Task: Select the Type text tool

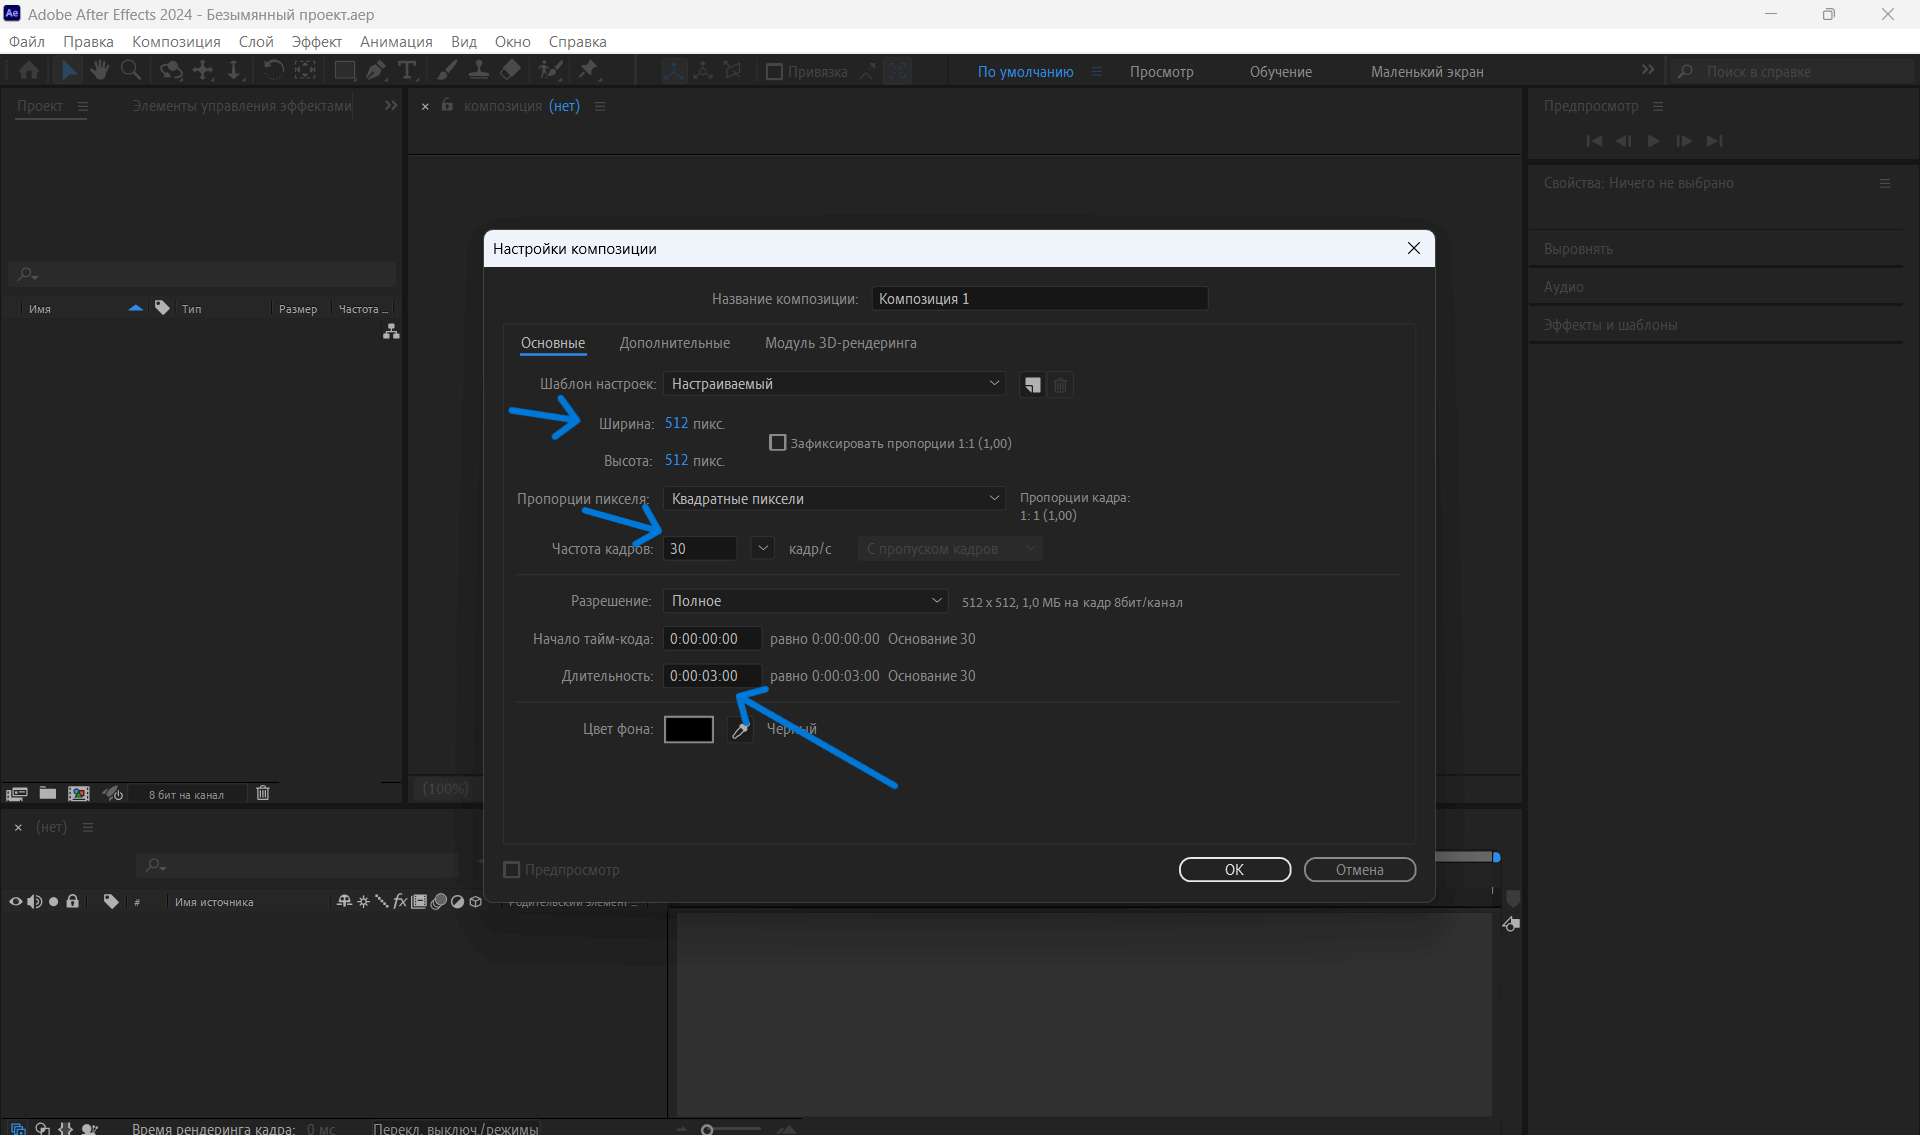Action: [407, 71]
